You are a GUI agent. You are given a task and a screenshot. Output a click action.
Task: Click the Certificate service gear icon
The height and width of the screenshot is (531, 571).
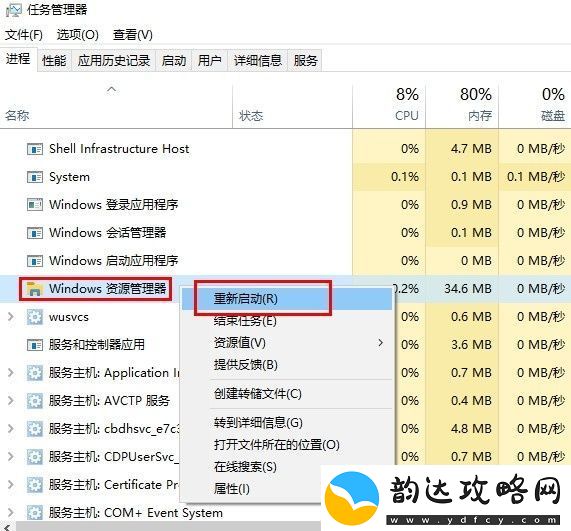click(35, 485)
